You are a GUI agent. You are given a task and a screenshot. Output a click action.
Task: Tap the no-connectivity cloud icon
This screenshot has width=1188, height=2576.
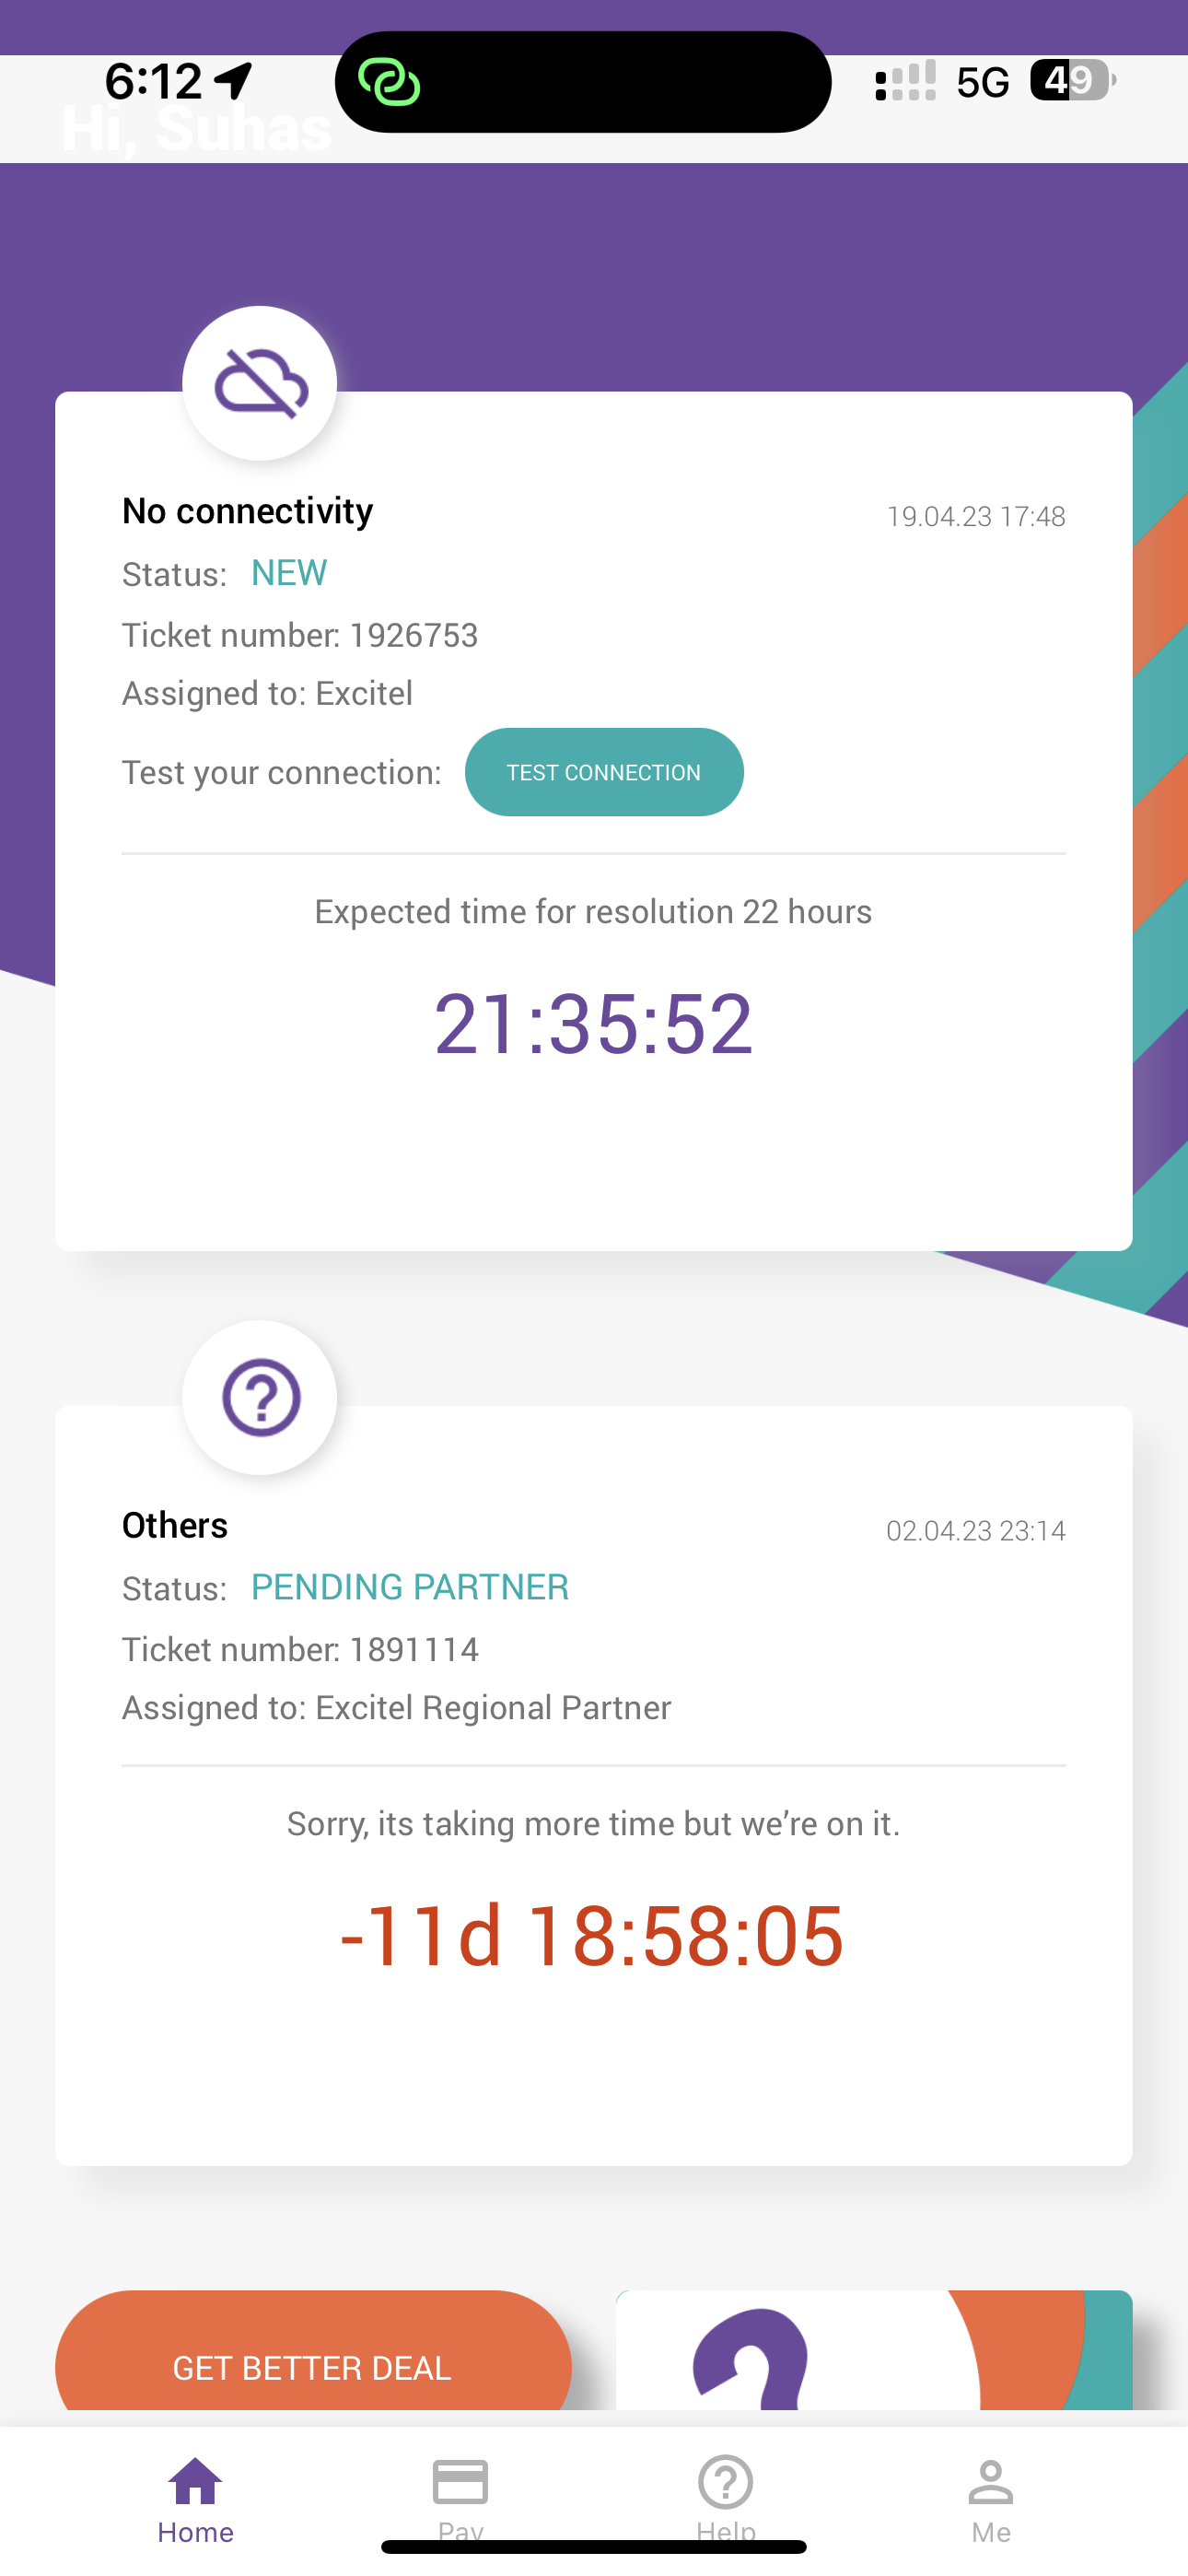click(x=260, y=384)
